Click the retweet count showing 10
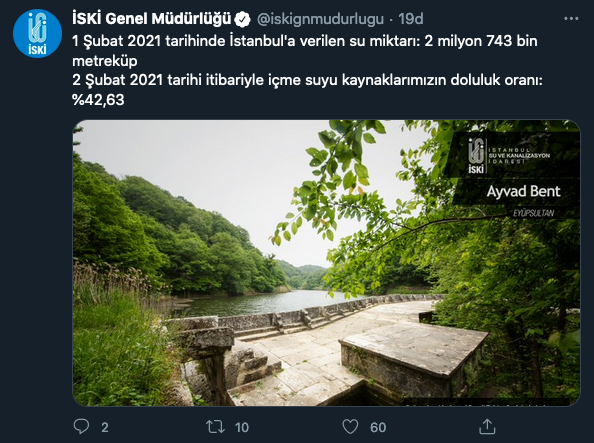 [x=242, y=427]
